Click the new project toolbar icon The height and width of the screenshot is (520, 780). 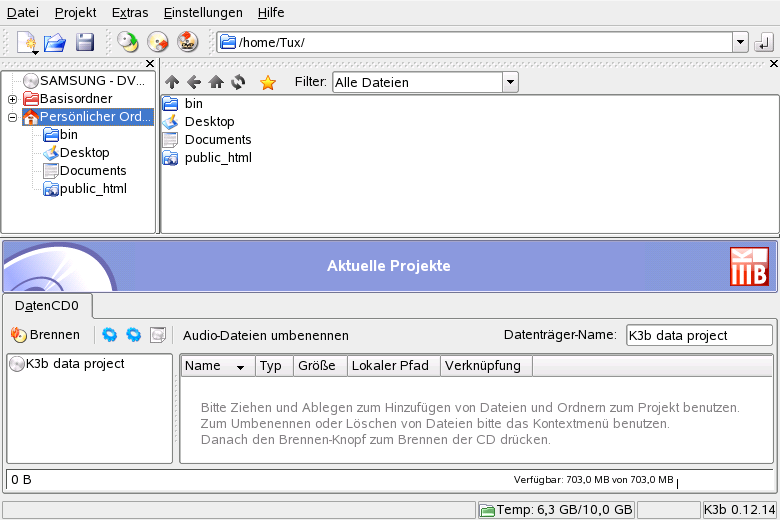click(x=26, y=42)
